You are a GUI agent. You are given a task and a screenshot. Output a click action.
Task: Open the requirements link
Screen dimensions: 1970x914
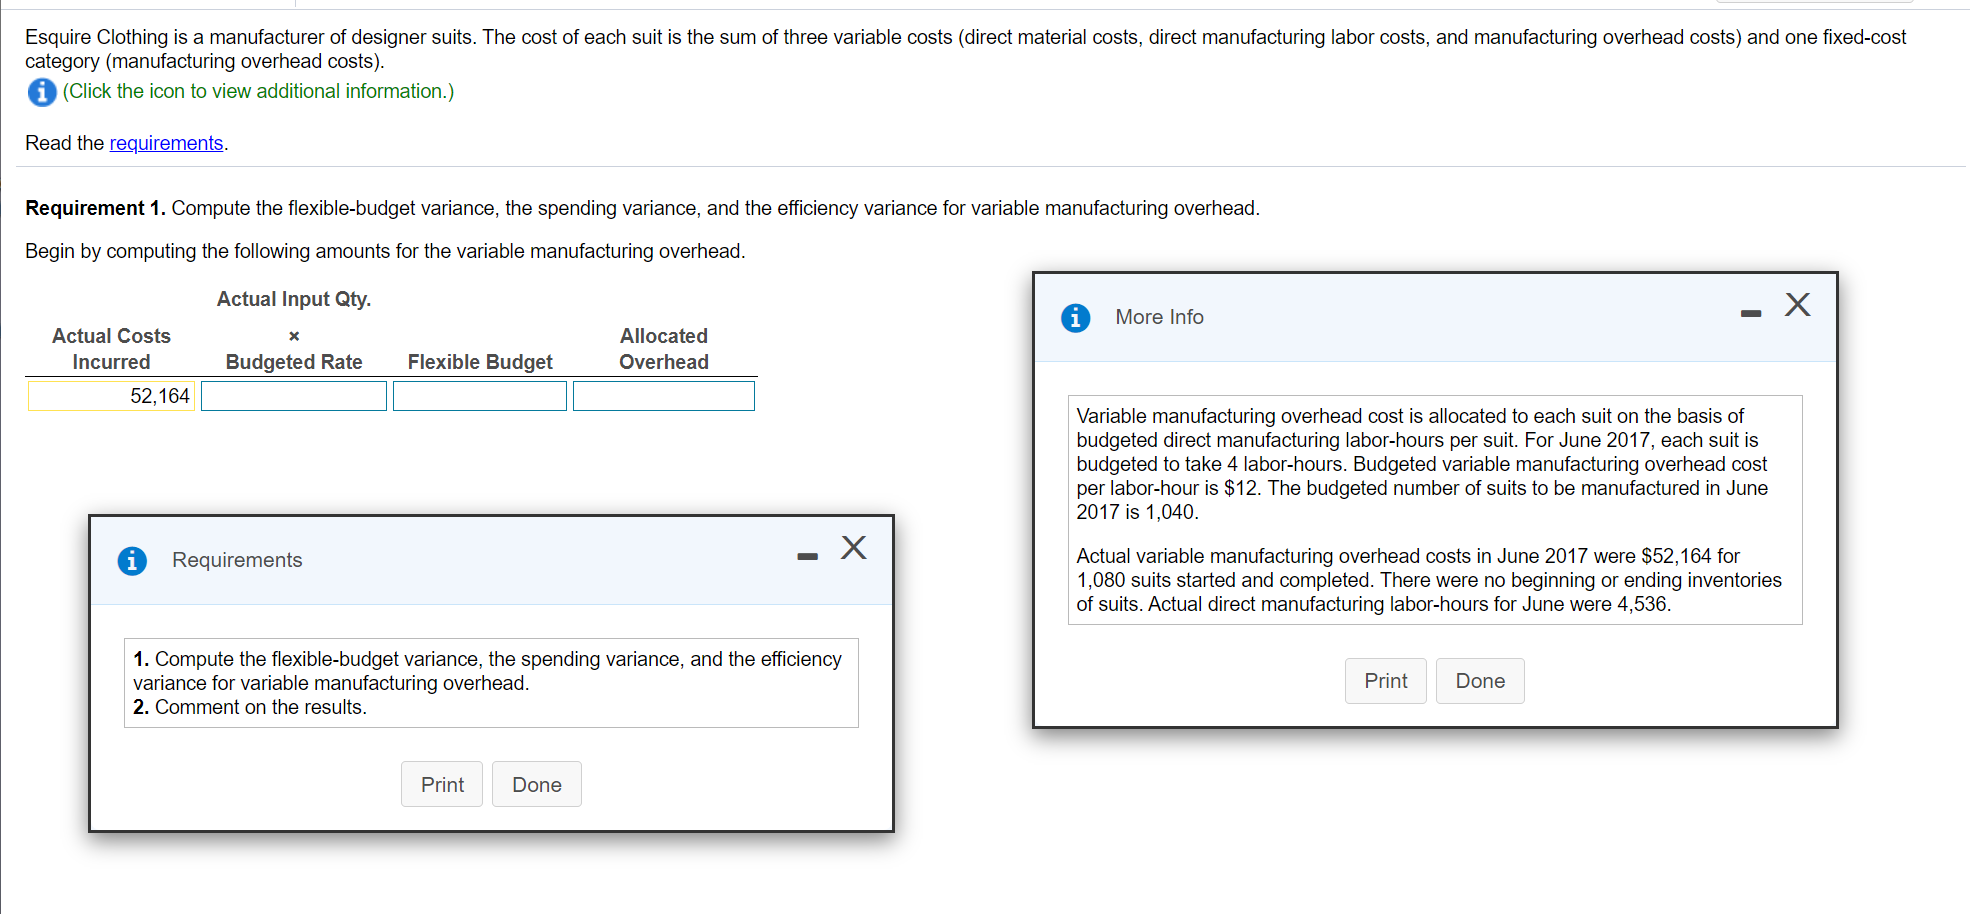pos(166,143)
